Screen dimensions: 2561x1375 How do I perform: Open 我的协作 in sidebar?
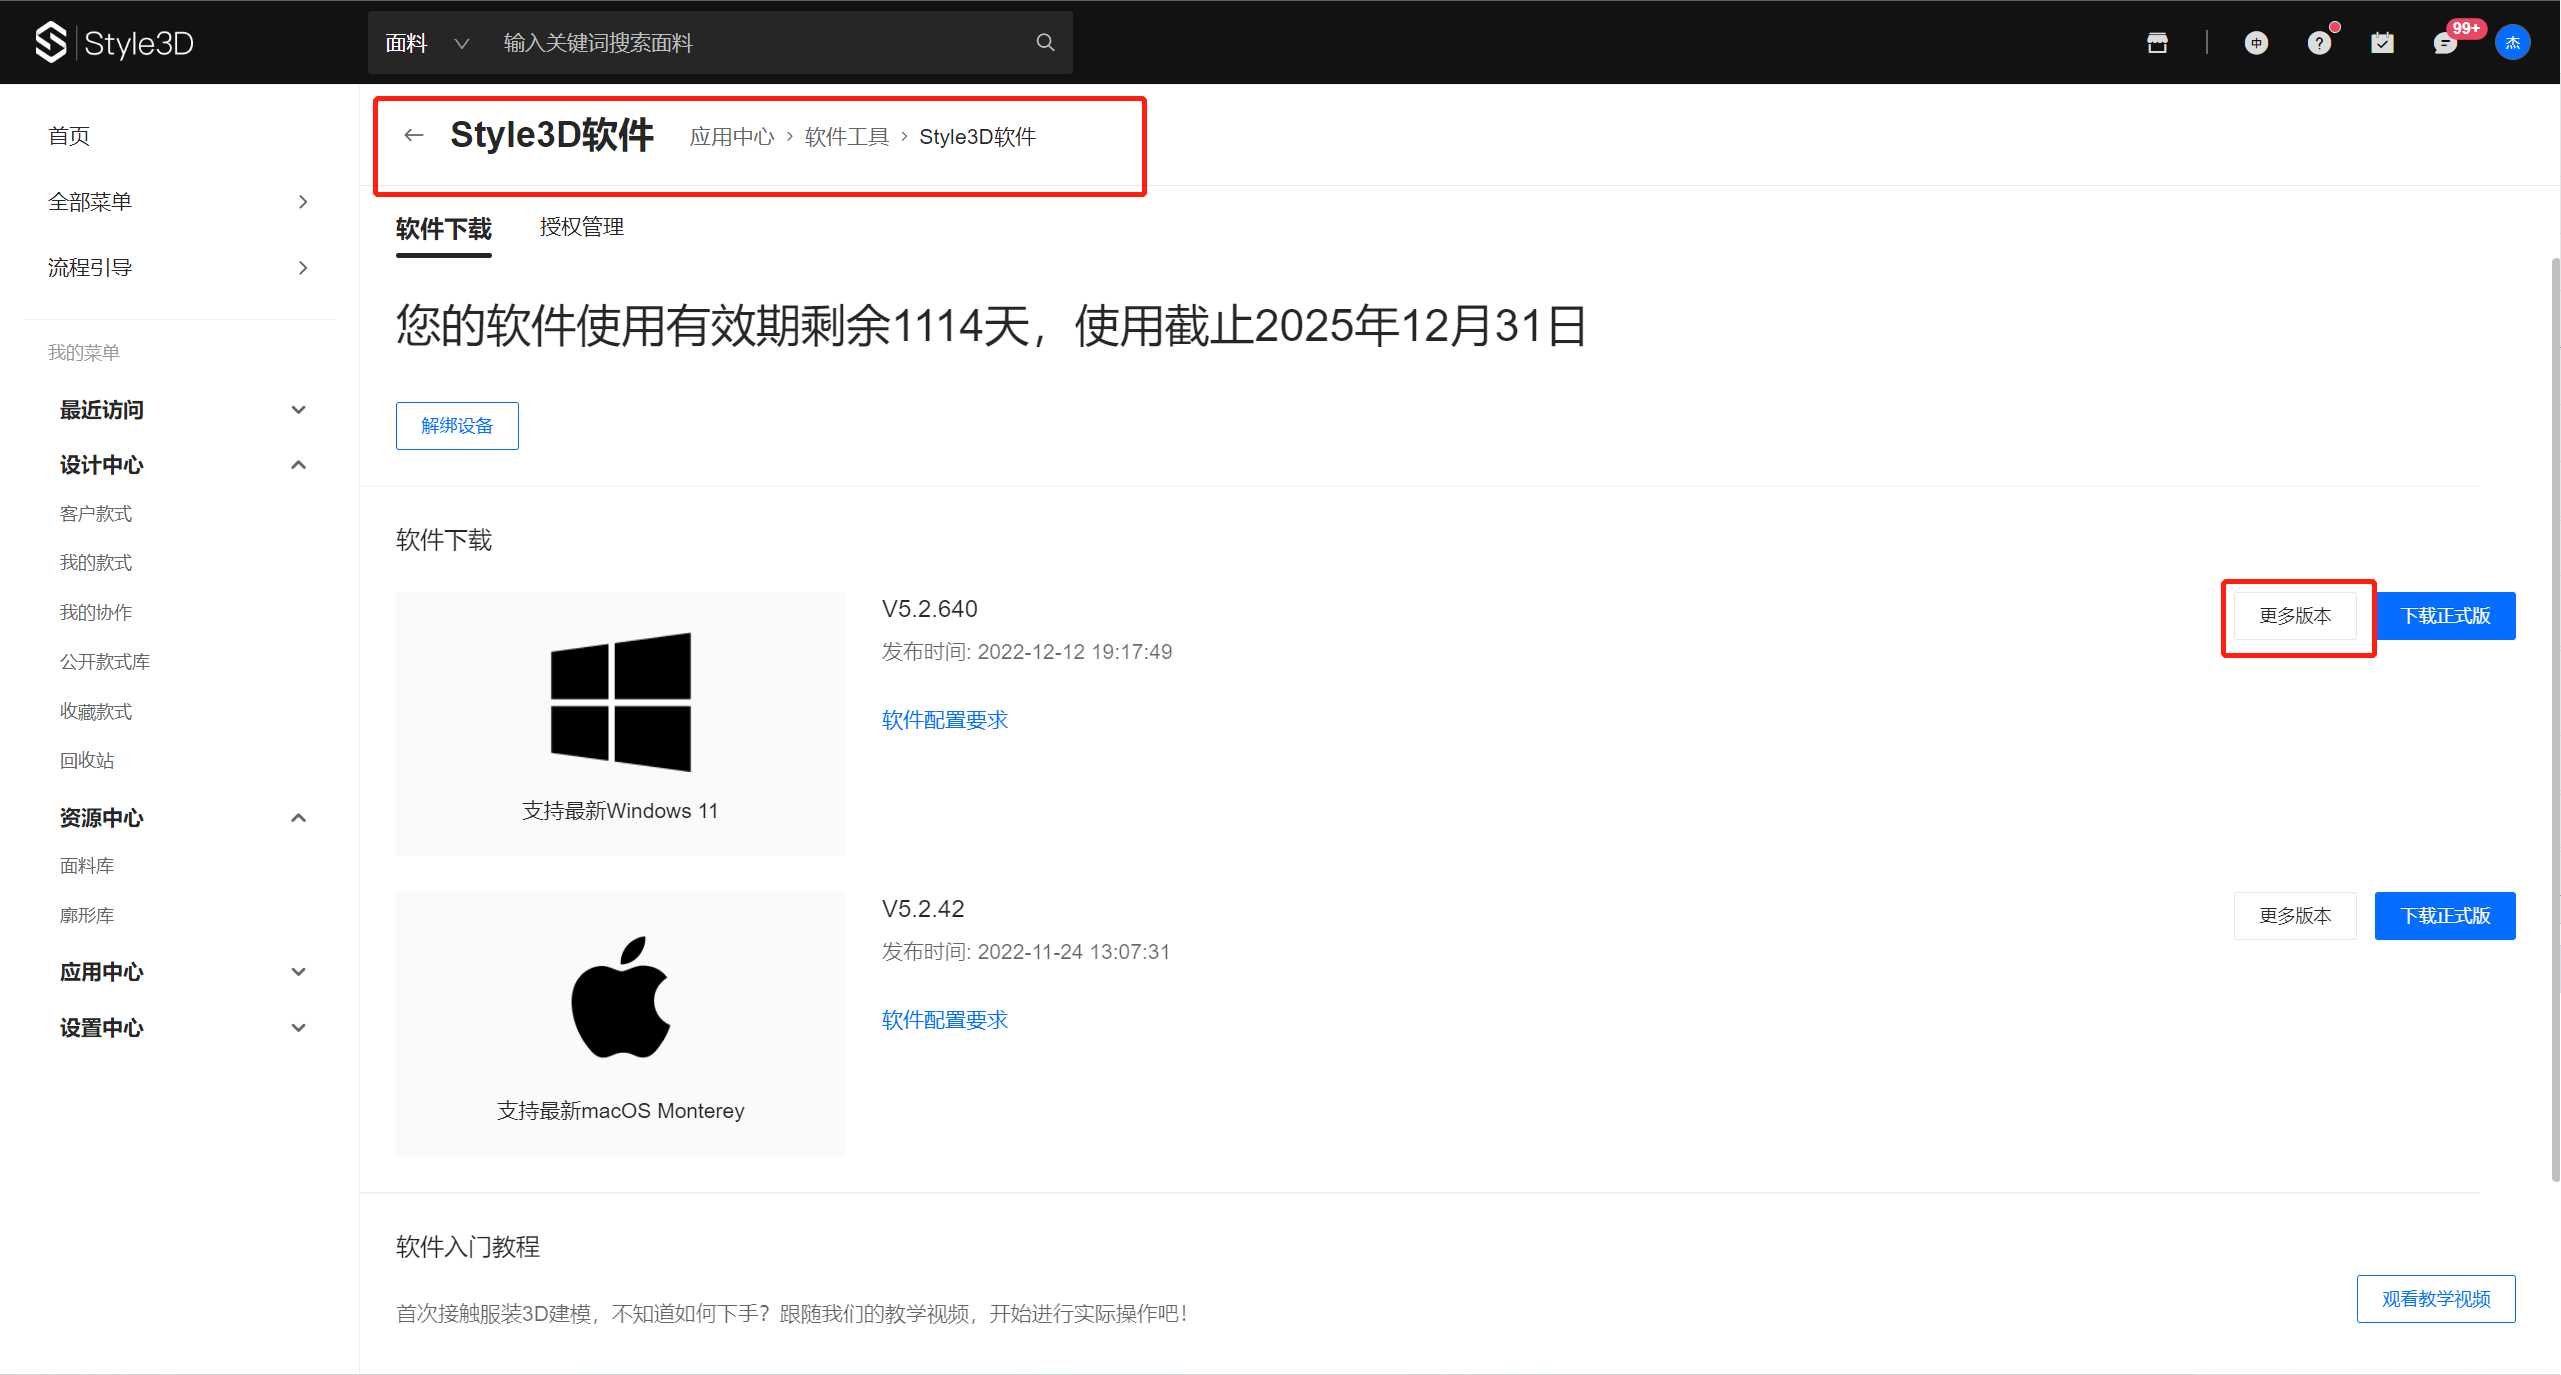click(96, 613)
